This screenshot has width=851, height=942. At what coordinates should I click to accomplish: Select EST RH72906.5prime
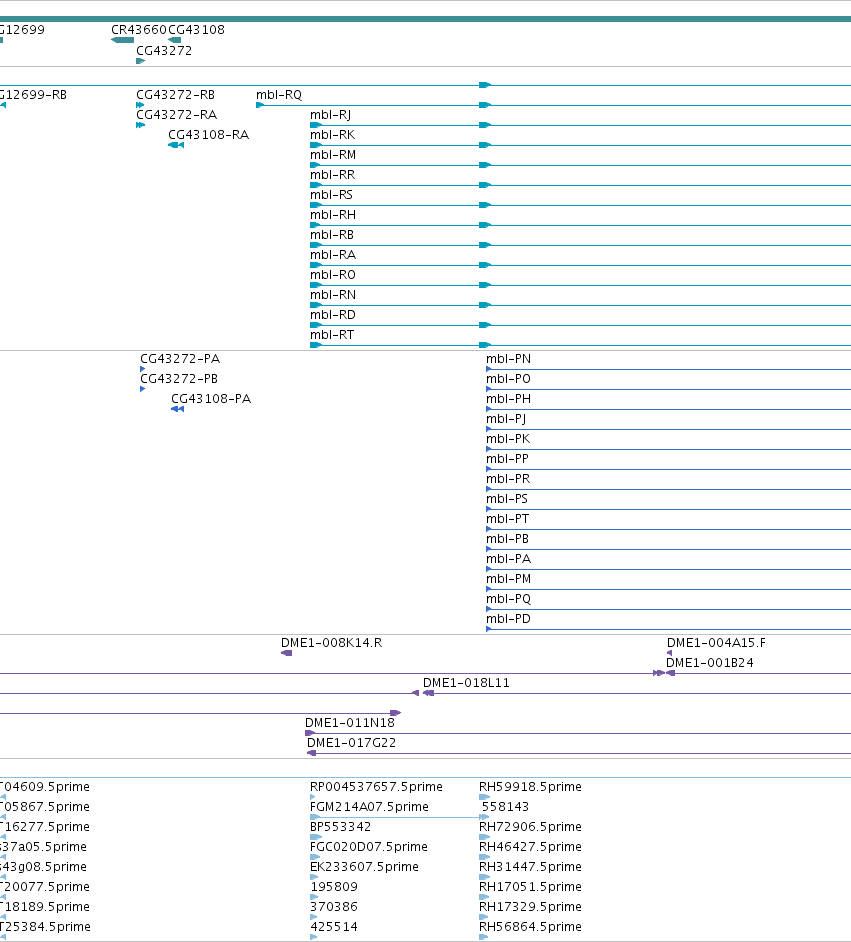[x=530, y=827]
